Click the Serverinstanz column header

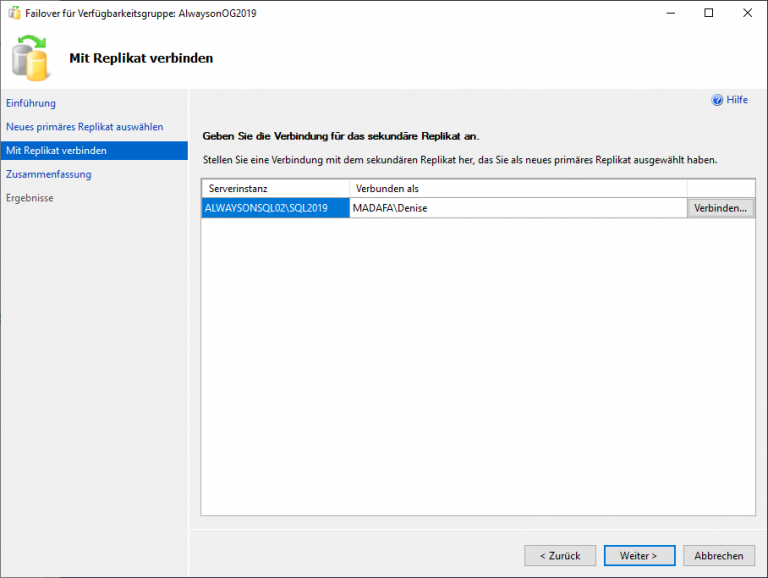click(x=275, y=189)
